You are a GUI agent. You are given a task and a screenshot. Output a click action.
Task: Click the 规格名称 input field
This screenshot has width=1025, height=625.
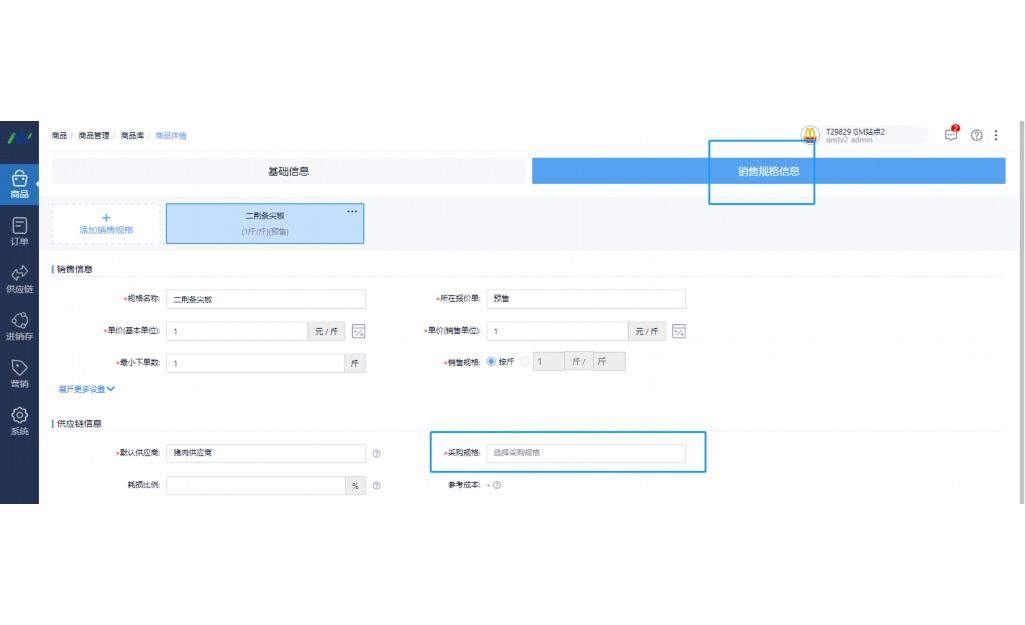pyautogui.click(x=265, y=299)
